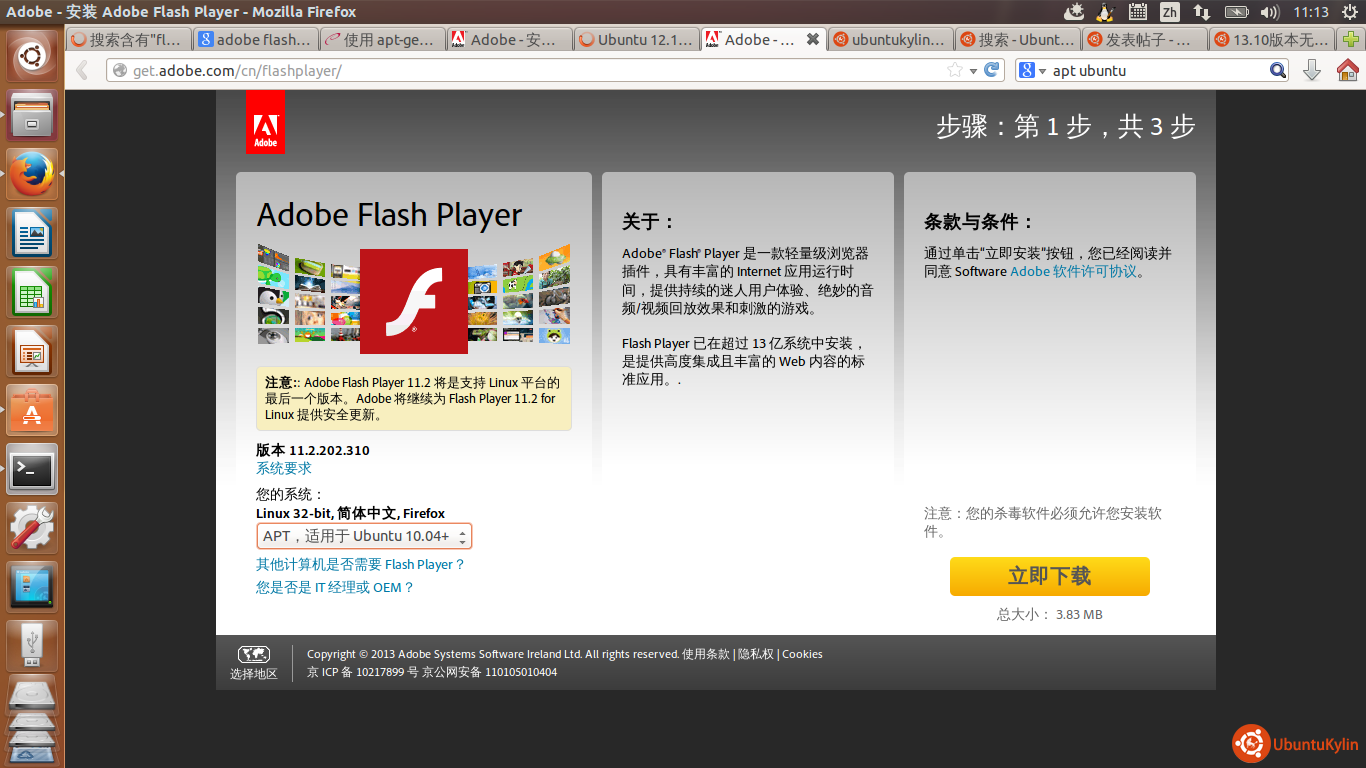Click the Firefox back arrow button
Image resolution: width=1366 pixels, height=768 pixels.
click(83, 70)
